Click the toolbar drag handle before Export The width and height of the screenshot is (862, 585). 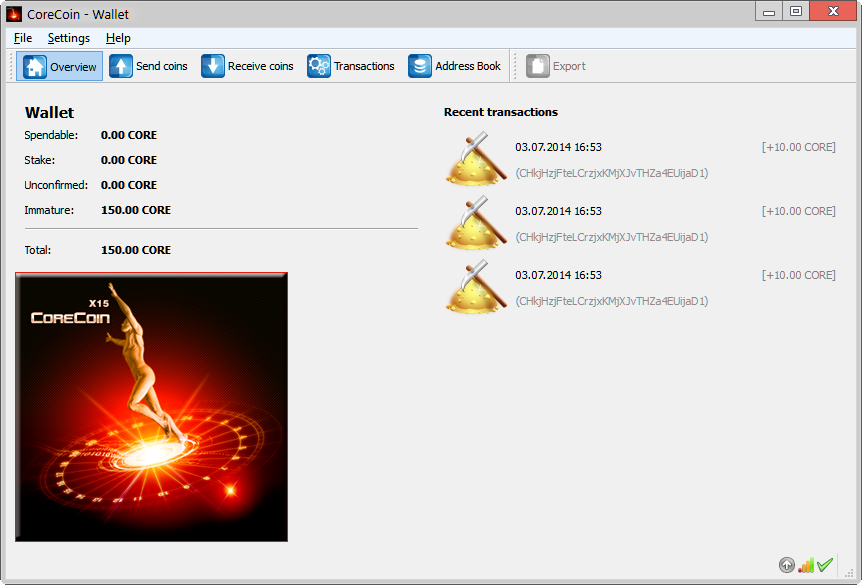515,67
